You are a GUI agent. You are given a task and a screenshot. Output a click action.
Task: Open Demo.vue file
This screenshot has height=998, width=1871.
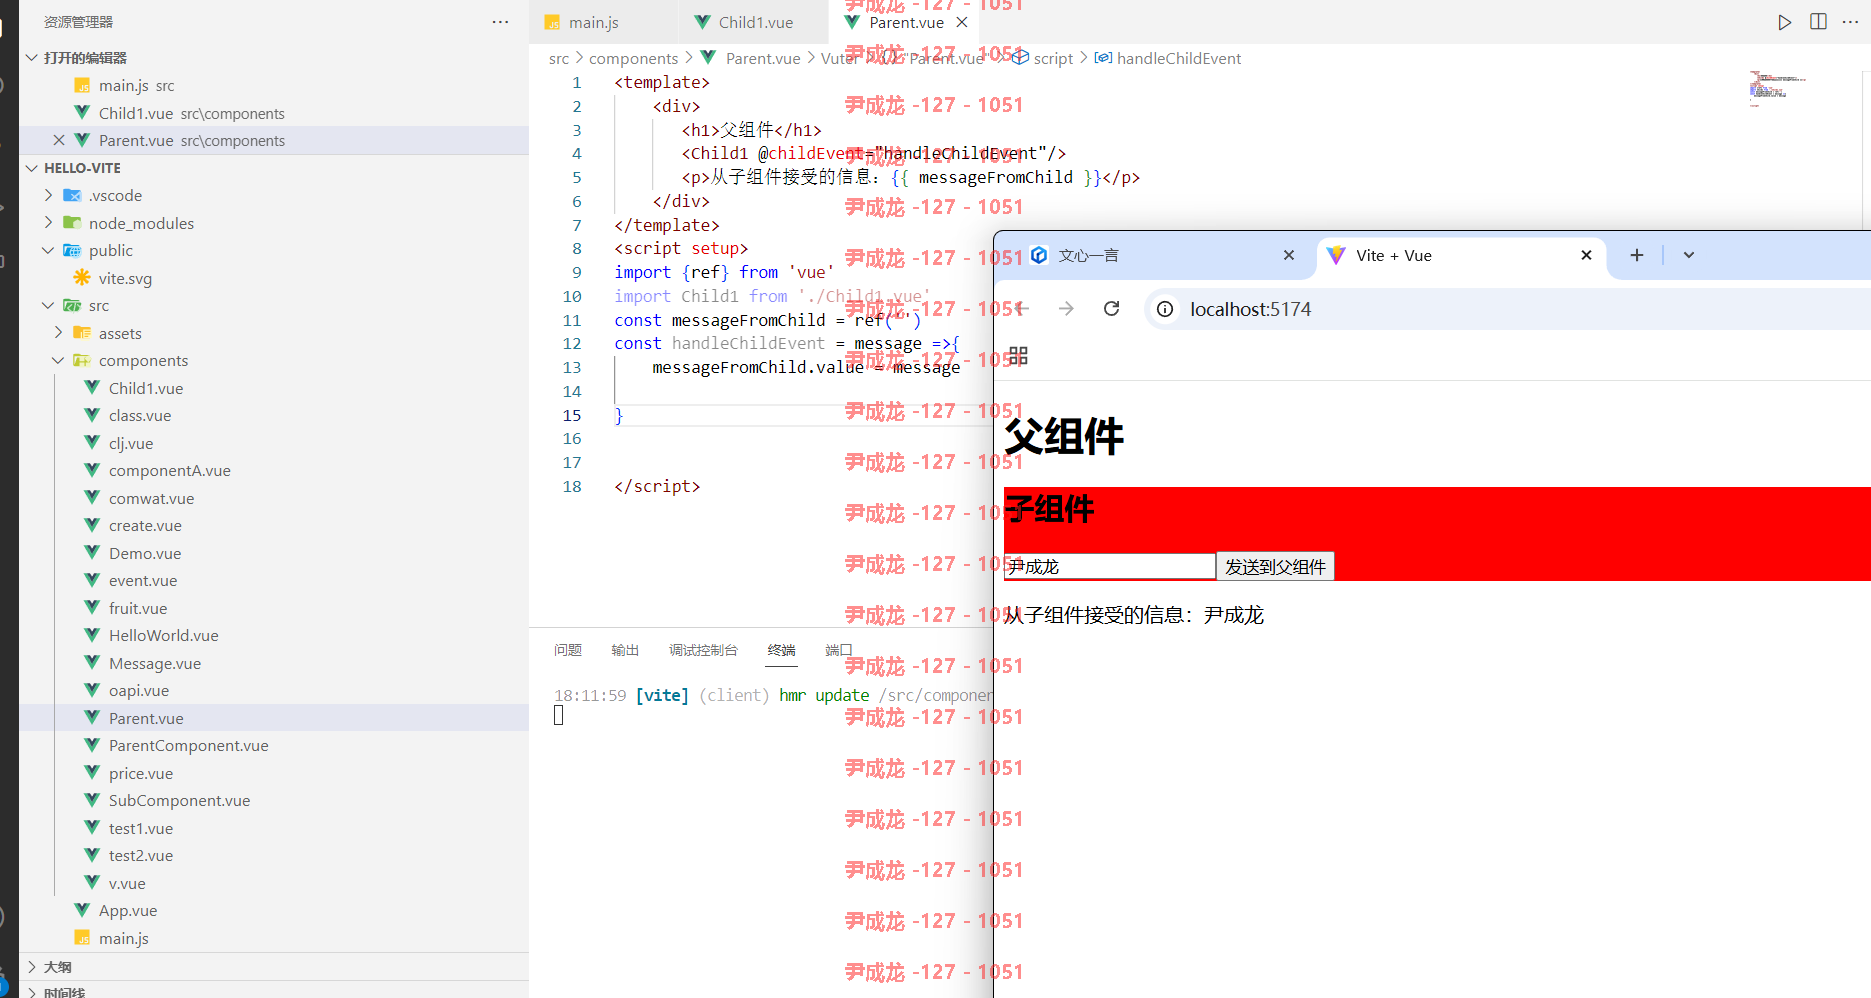pyautogui.click(x=145, y=553)
